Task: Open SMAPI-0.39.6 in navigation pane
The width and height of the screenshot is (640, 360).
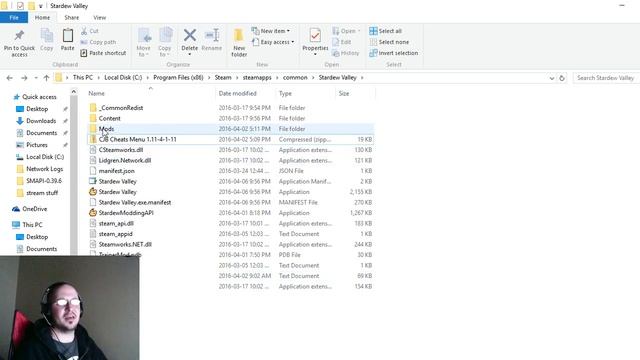Action: point(44,180)
